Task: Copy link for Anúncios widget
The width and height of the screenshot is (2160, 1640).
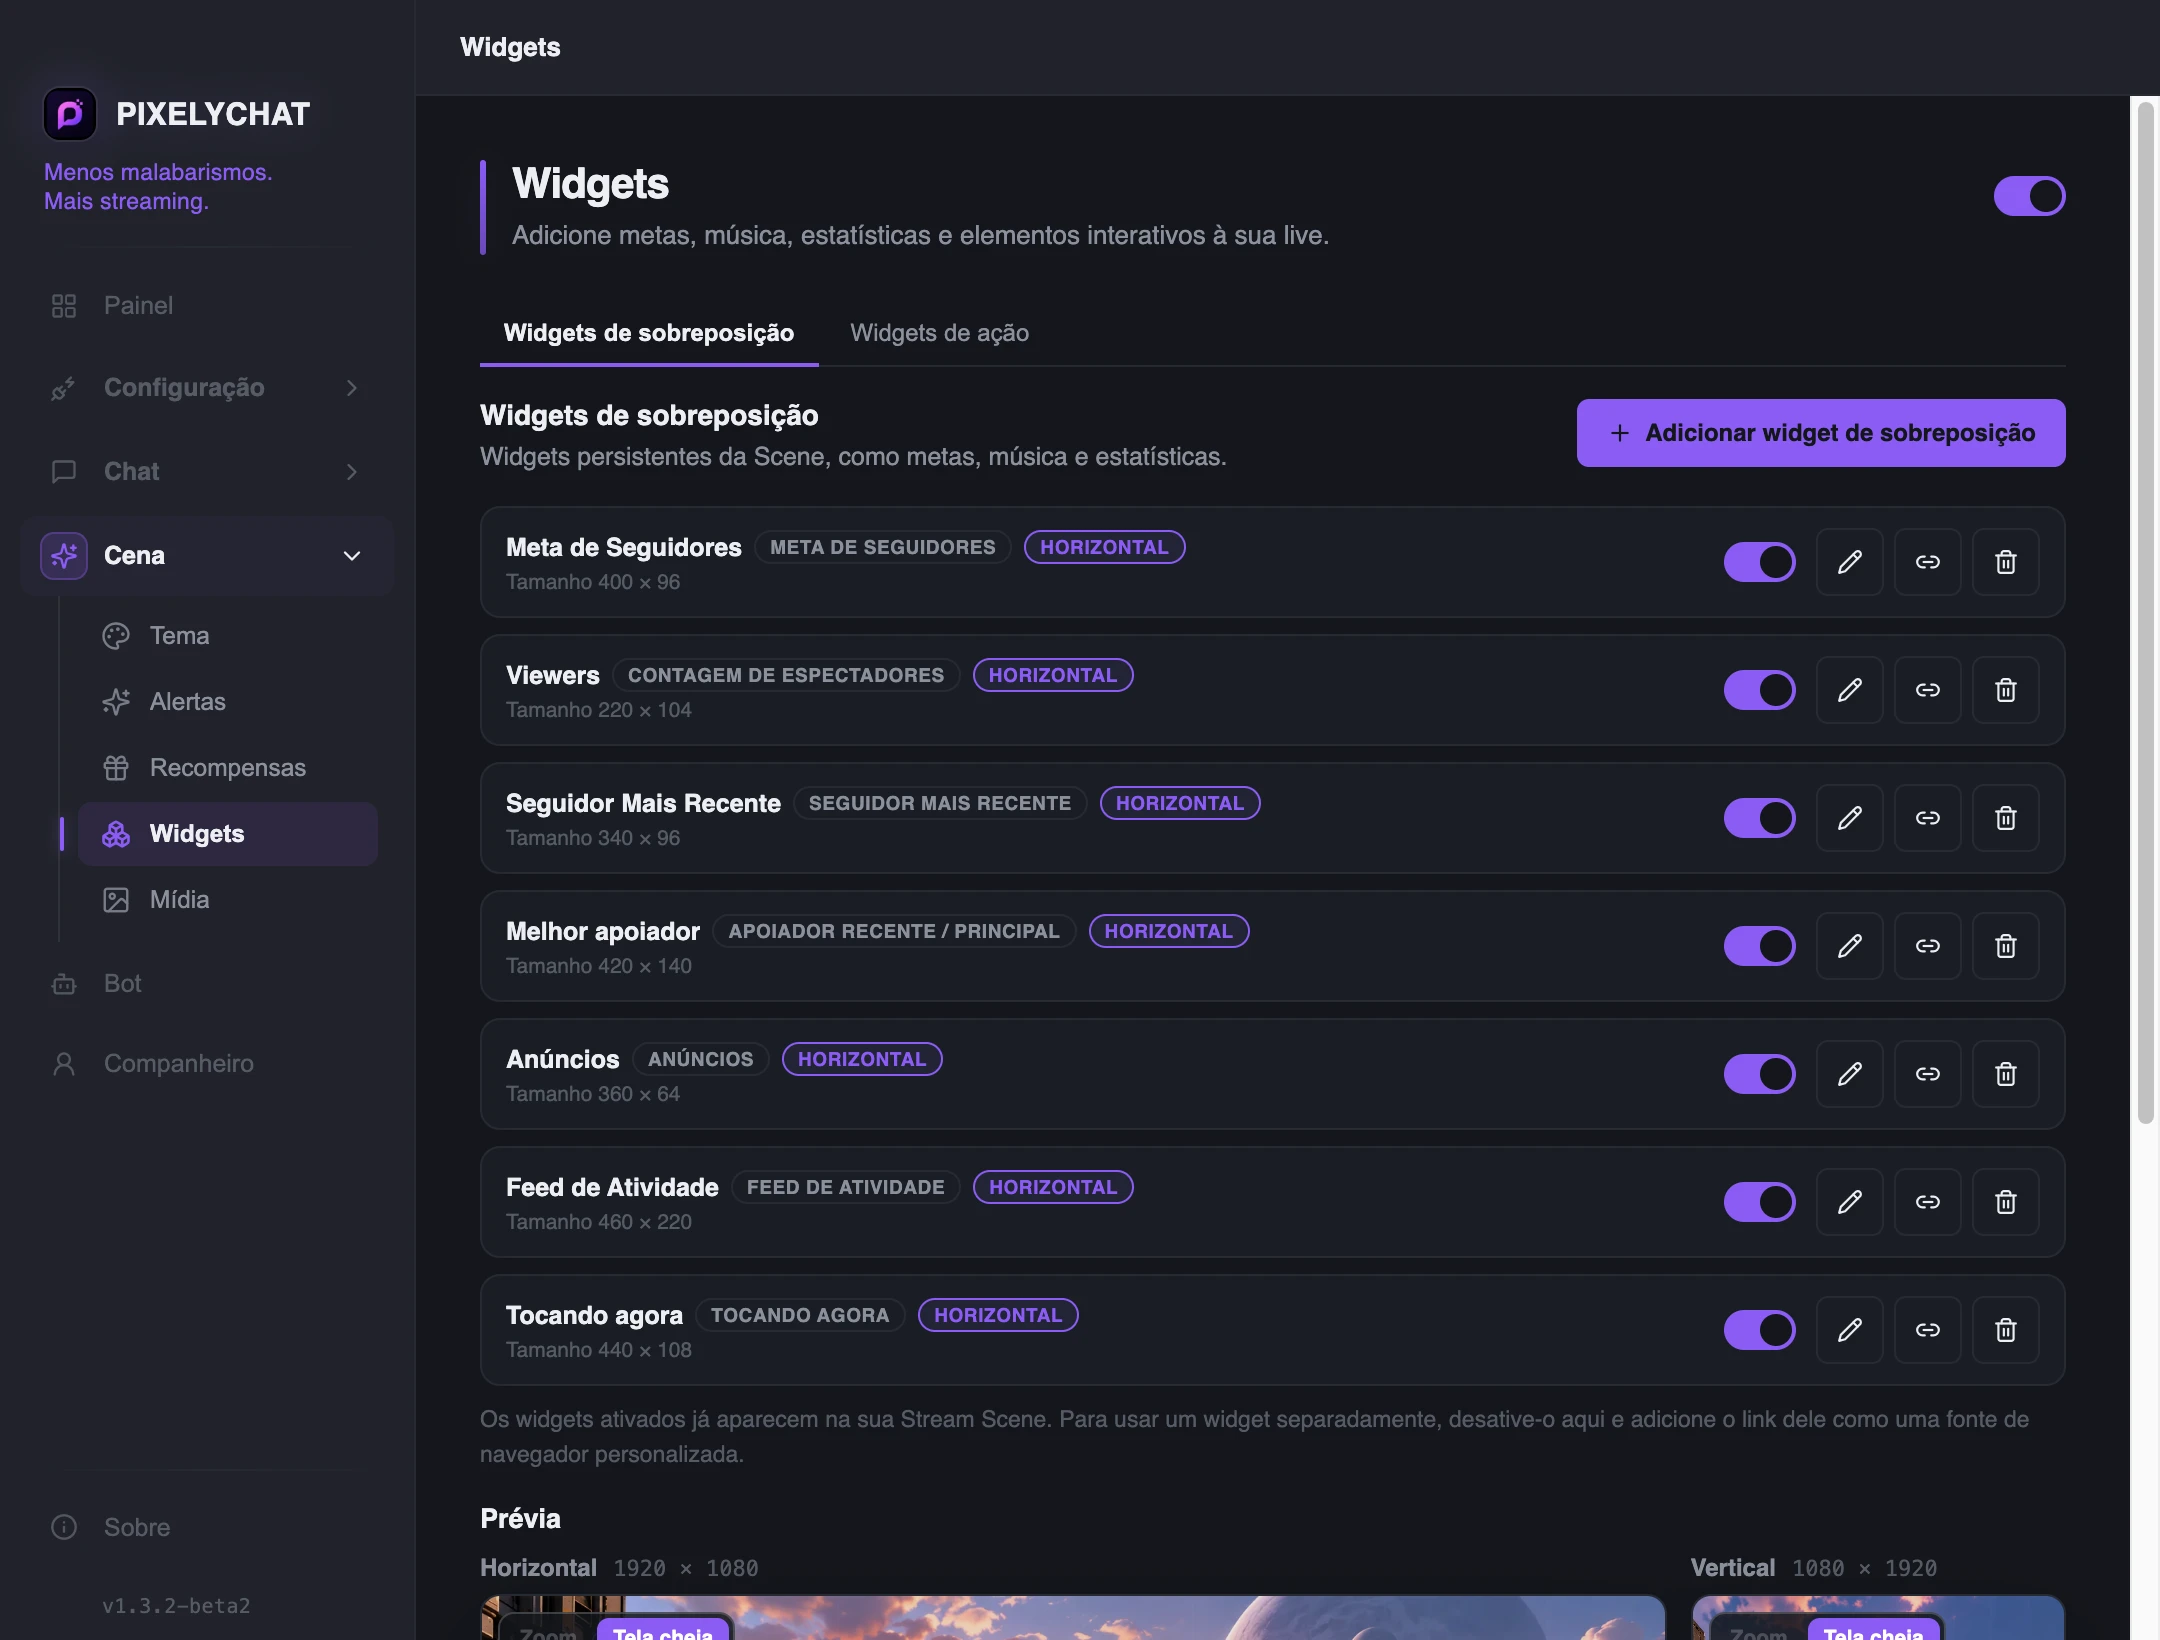Action: [x=1927, y=1074]
